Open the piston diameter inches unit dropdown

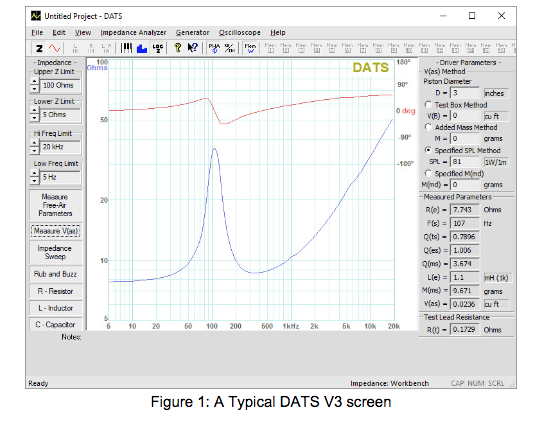pyautogui.click(x=496, y=93)
